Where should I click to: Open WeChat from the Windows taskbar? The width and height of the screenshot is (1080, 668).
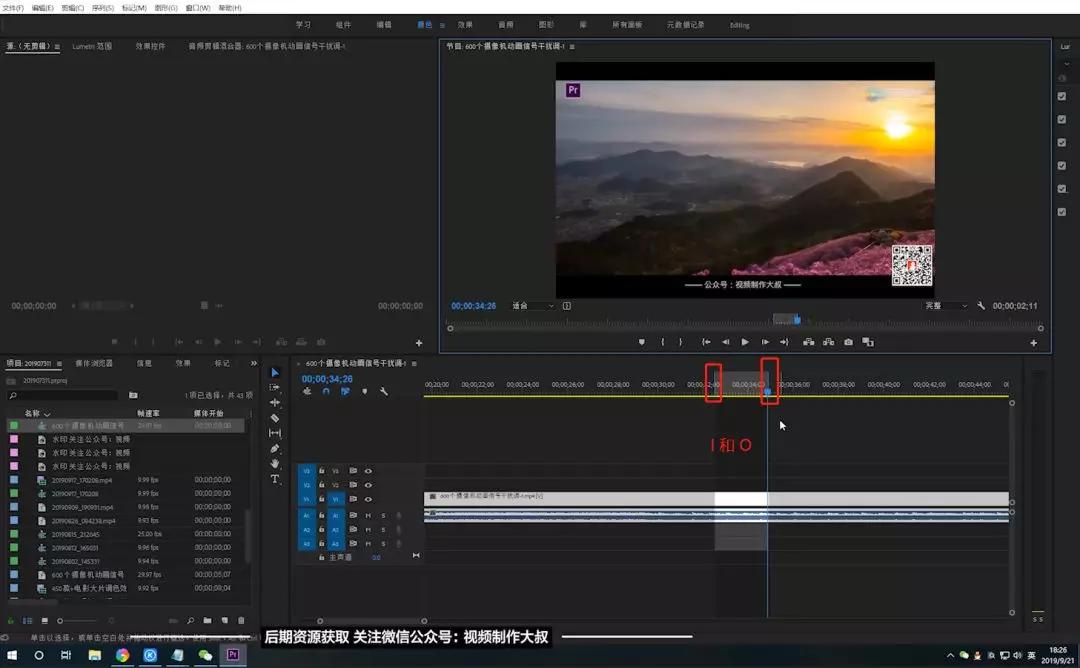coord(205,655)
